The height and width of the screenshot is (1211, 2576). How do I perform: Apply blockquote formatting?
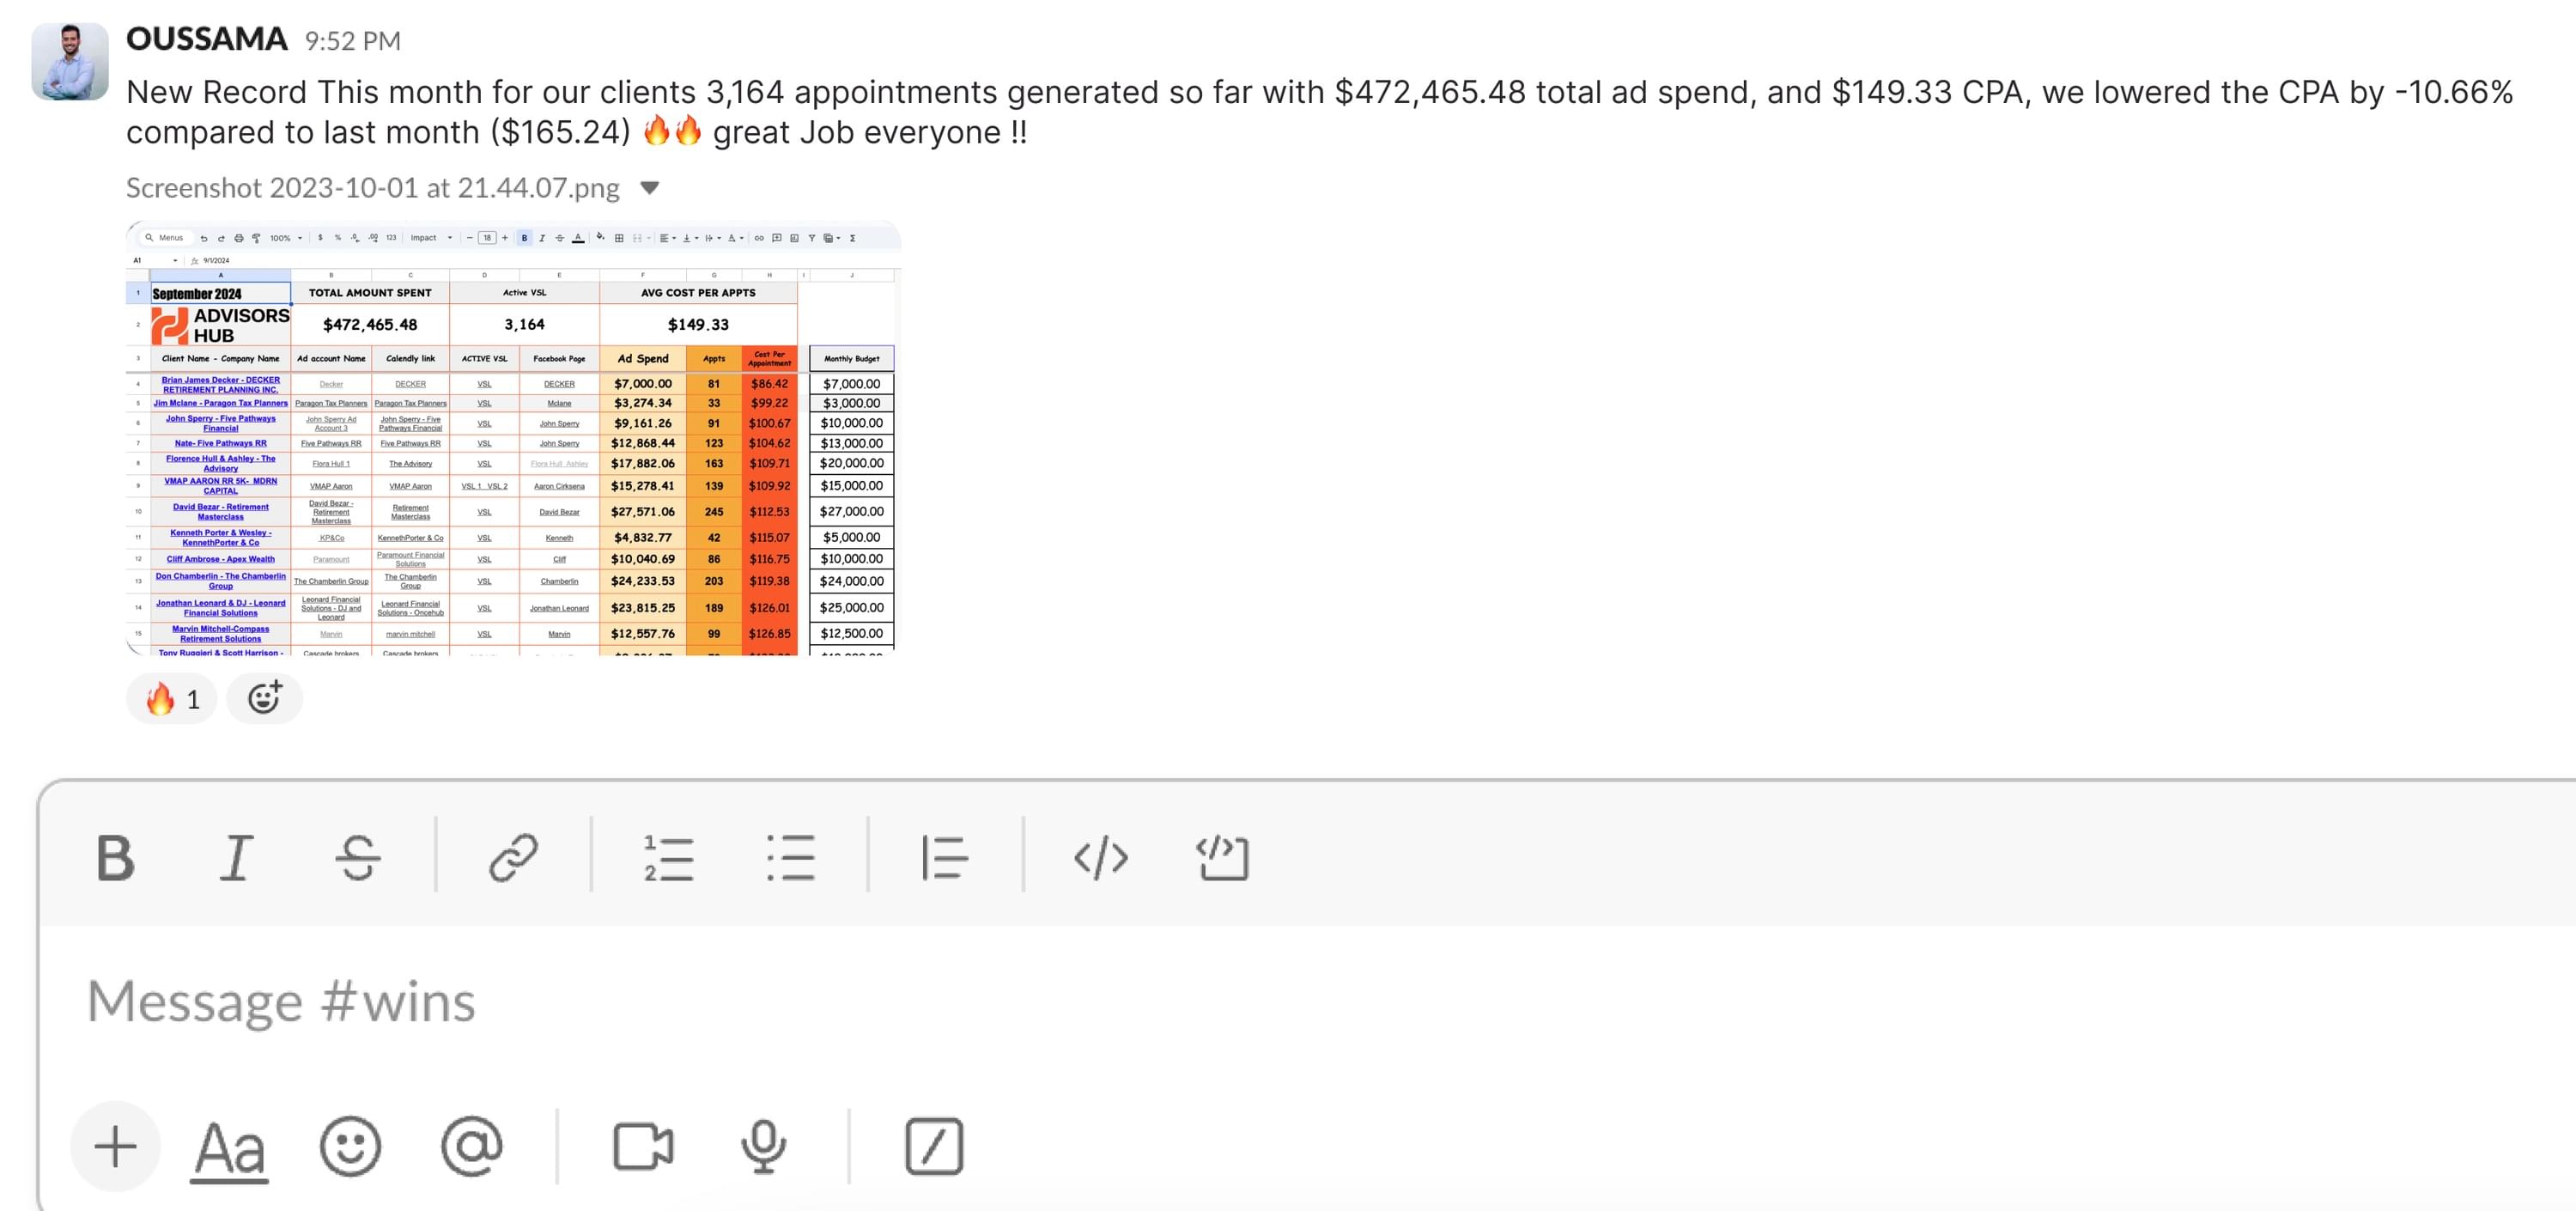click(944, 858)
